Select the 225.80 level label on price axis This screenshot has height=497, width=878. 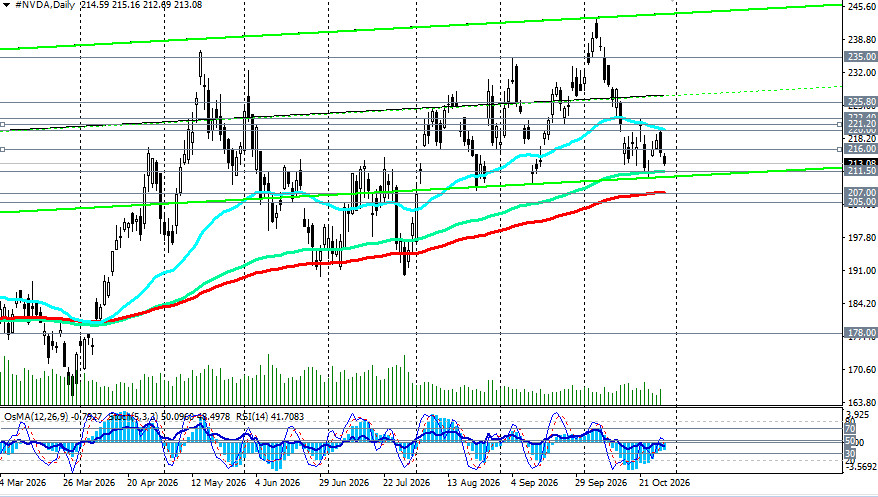pos(861,102)
